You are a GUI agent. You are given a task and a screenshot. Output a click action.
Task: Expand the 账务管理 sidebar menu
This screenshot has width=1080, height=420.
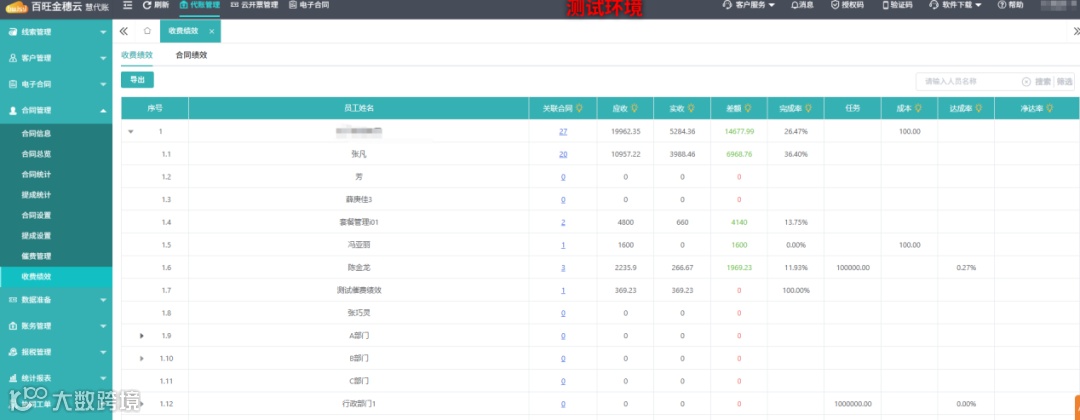click(x=56, y=326)
